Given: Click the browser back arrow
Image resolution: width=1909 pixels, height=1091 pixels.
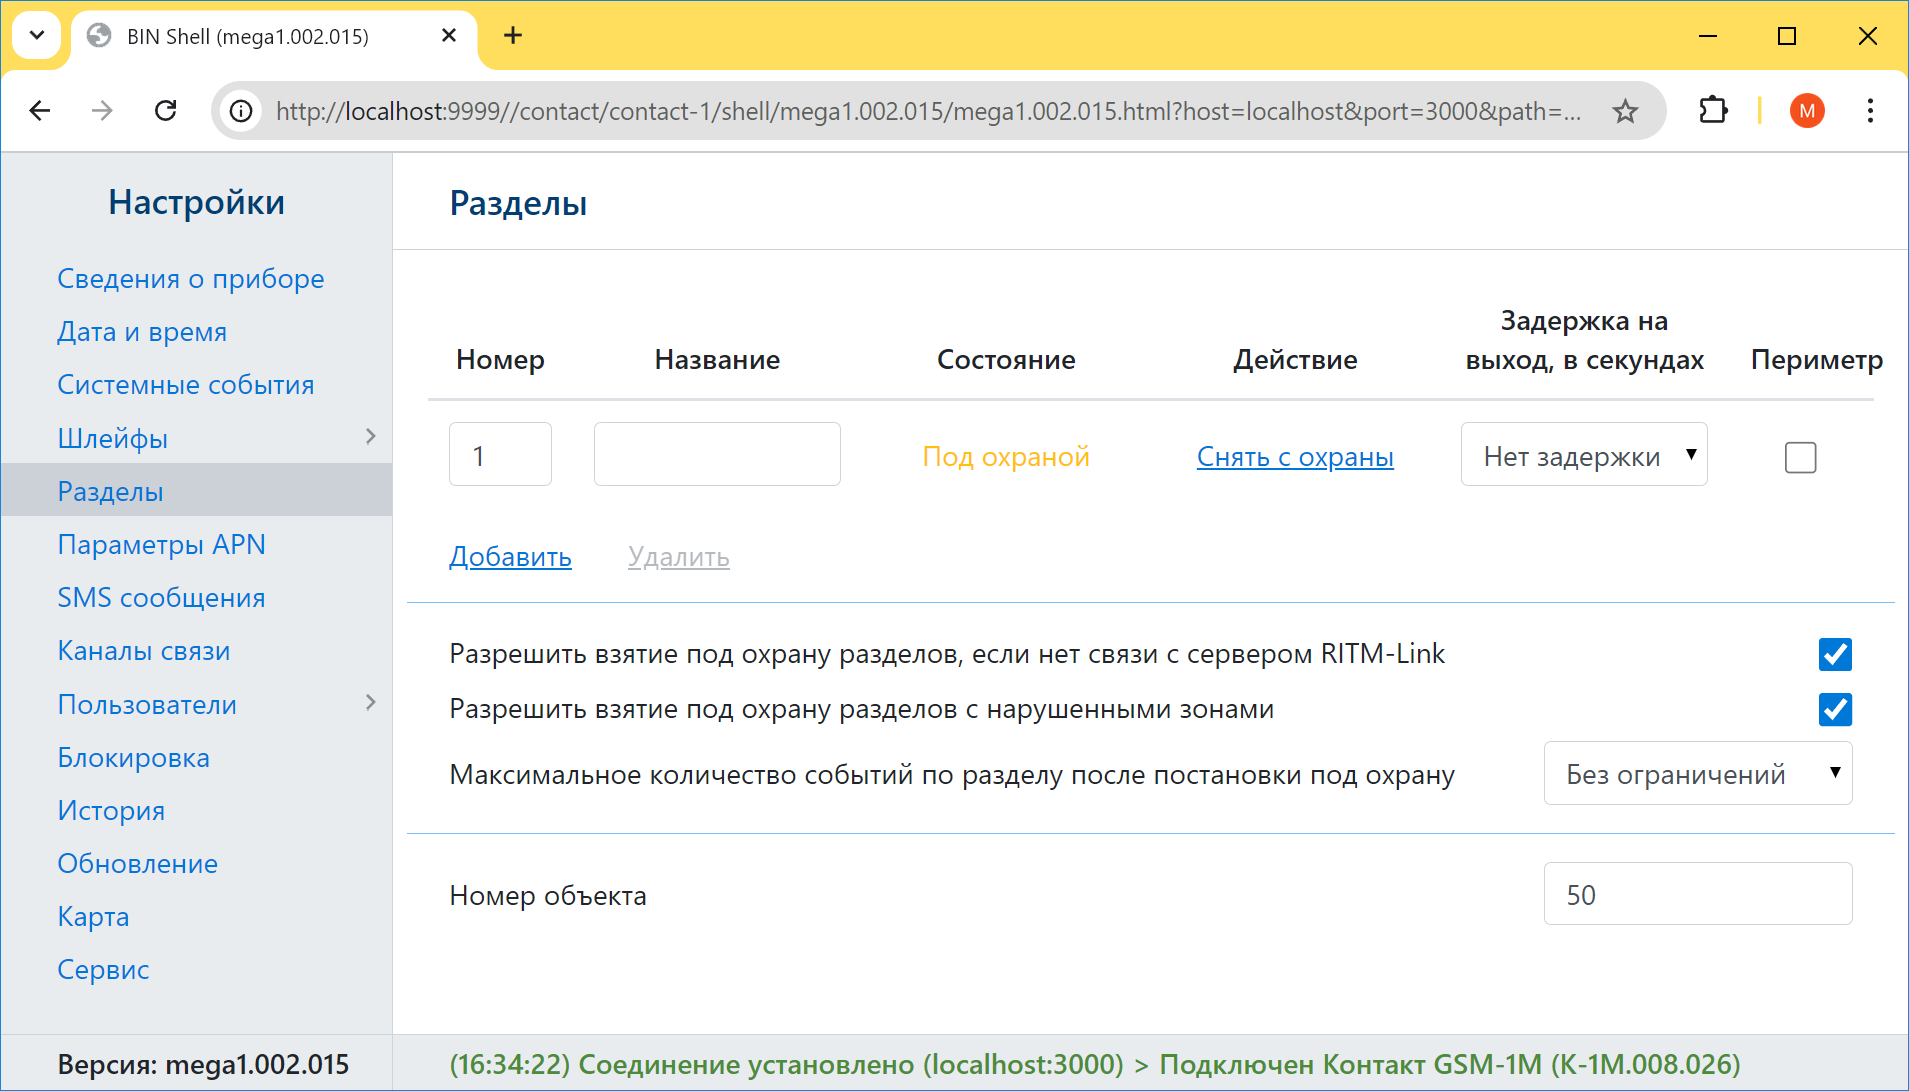Looking at the screenshot, I should [40, 111].
